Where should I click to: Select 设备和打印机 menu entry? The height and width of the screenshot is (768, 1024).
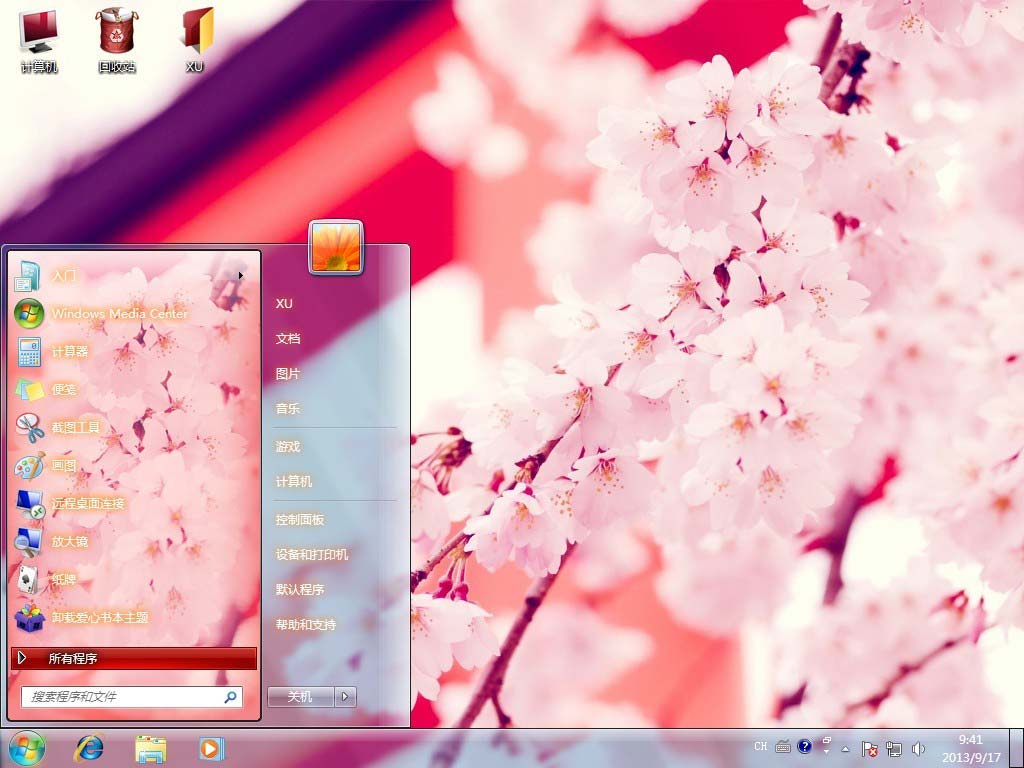pos(312,554)
